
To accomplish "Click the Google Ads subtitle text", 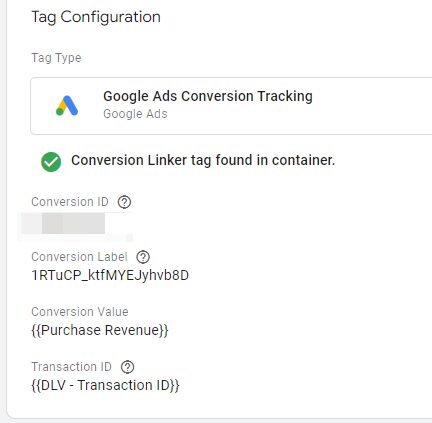I will (x=135, y=114).
